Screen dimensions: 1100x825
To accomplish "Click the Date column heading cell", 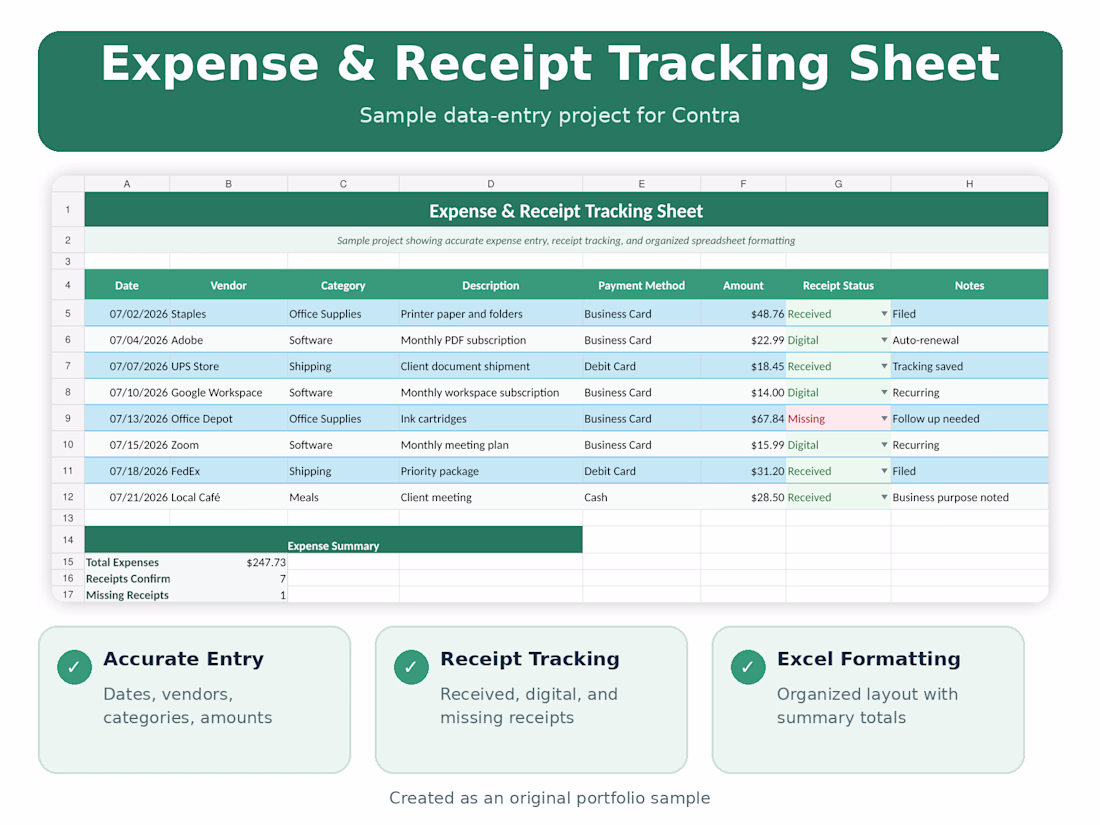I will click(x=127, y=286).
